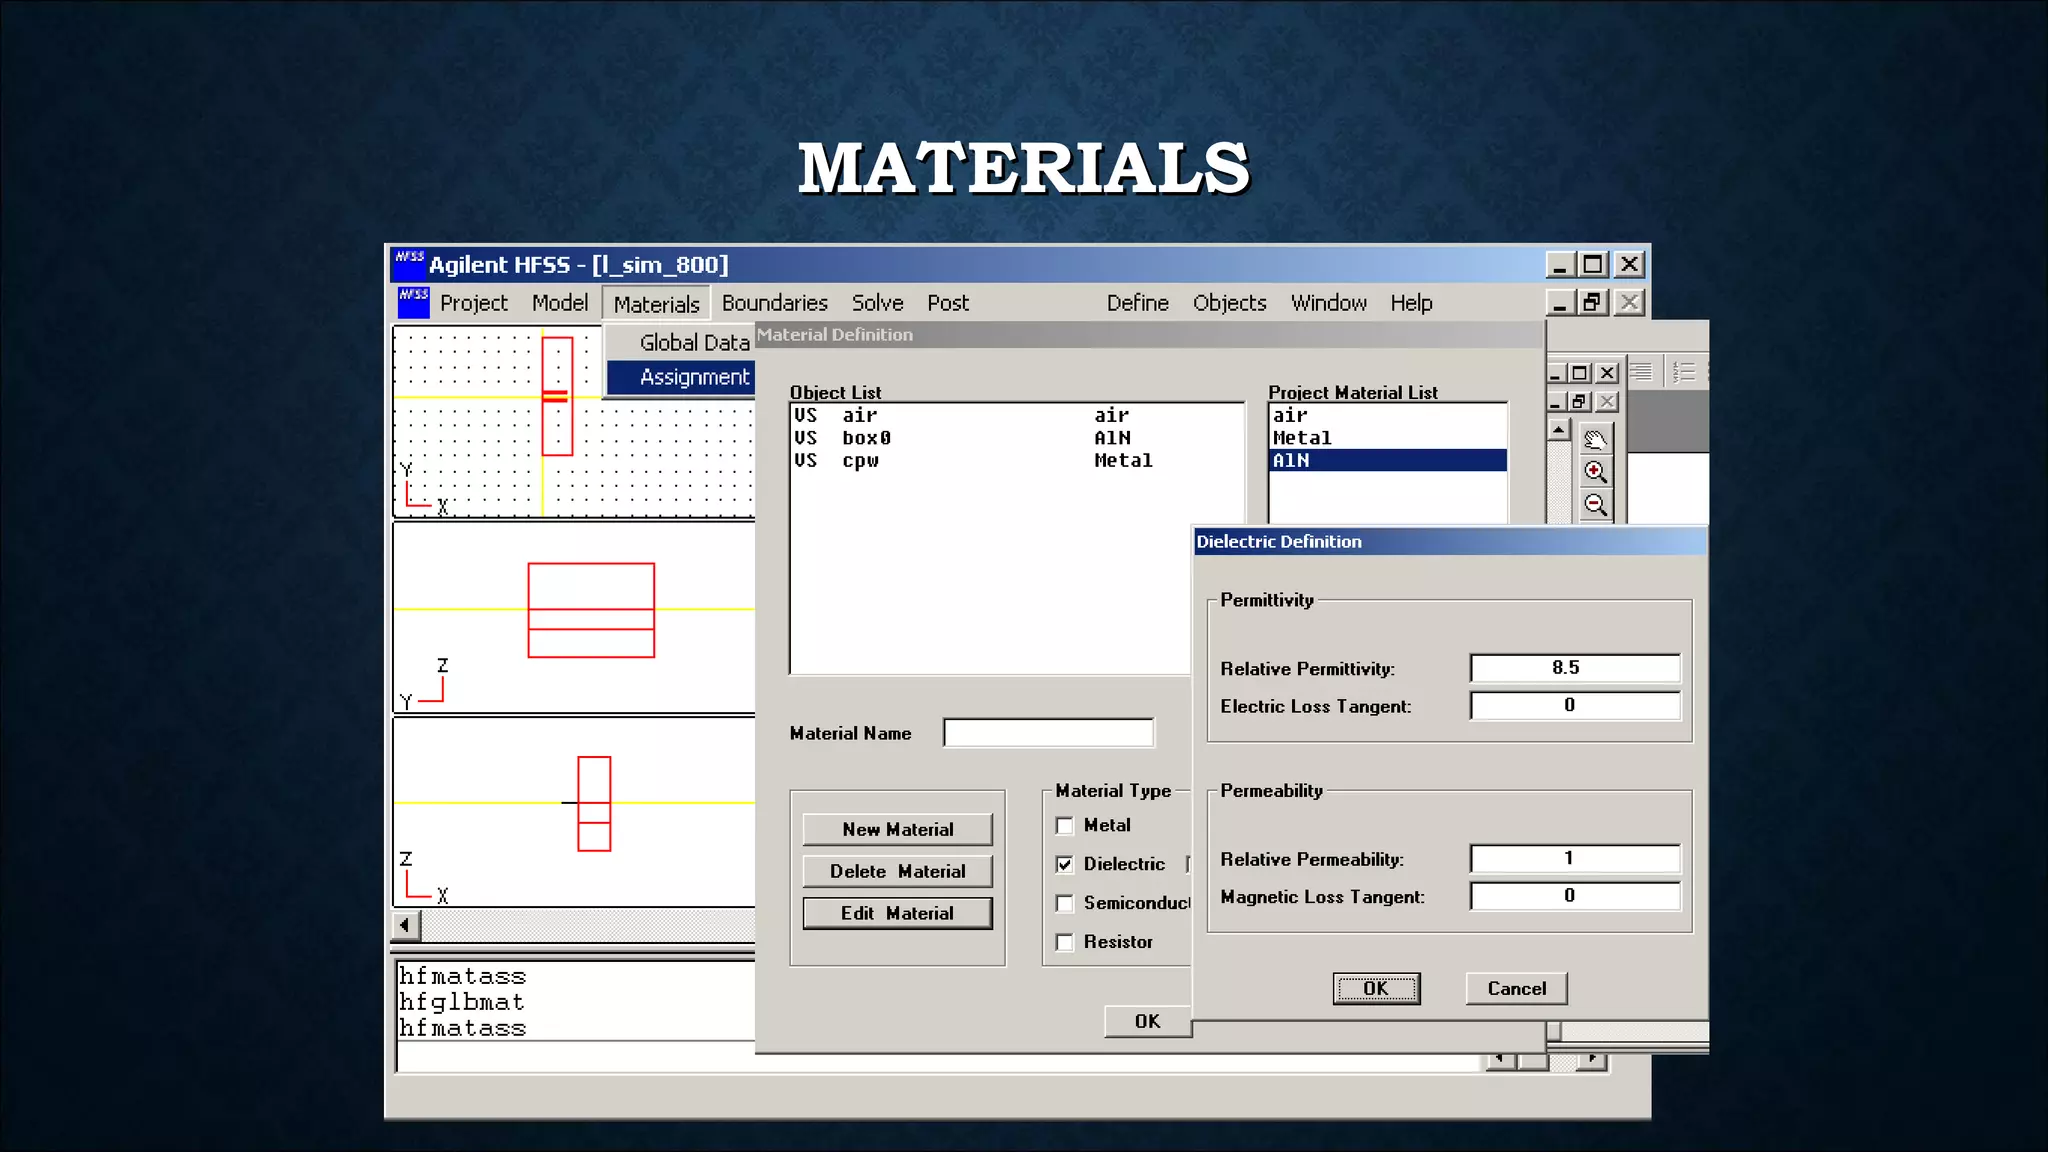Check the Semiconductor material type checkbox
Screen dimensions: 2048x1152
[1065, 903]
